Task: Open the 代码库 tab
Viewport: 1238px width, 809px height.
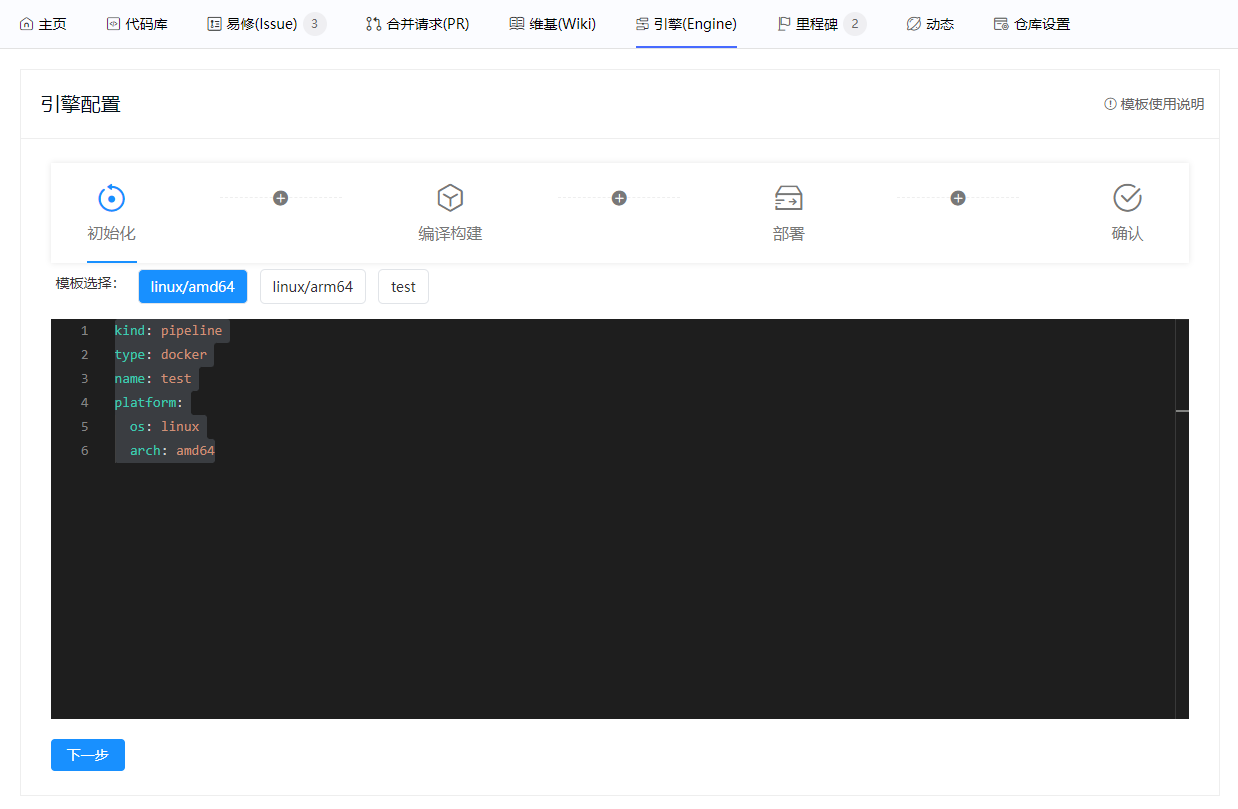Action: click(x=137, y=24)
